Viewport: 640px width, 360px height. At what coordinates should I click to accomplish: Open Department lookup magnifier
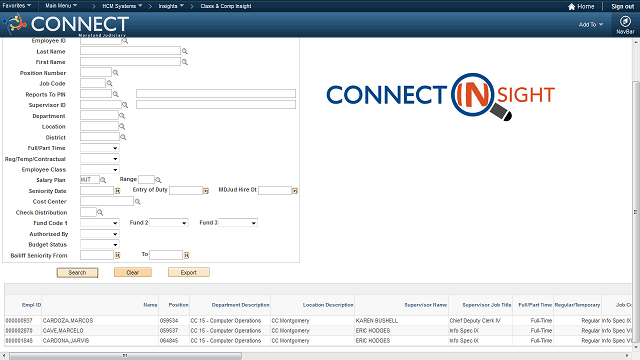tap(122, 116)
